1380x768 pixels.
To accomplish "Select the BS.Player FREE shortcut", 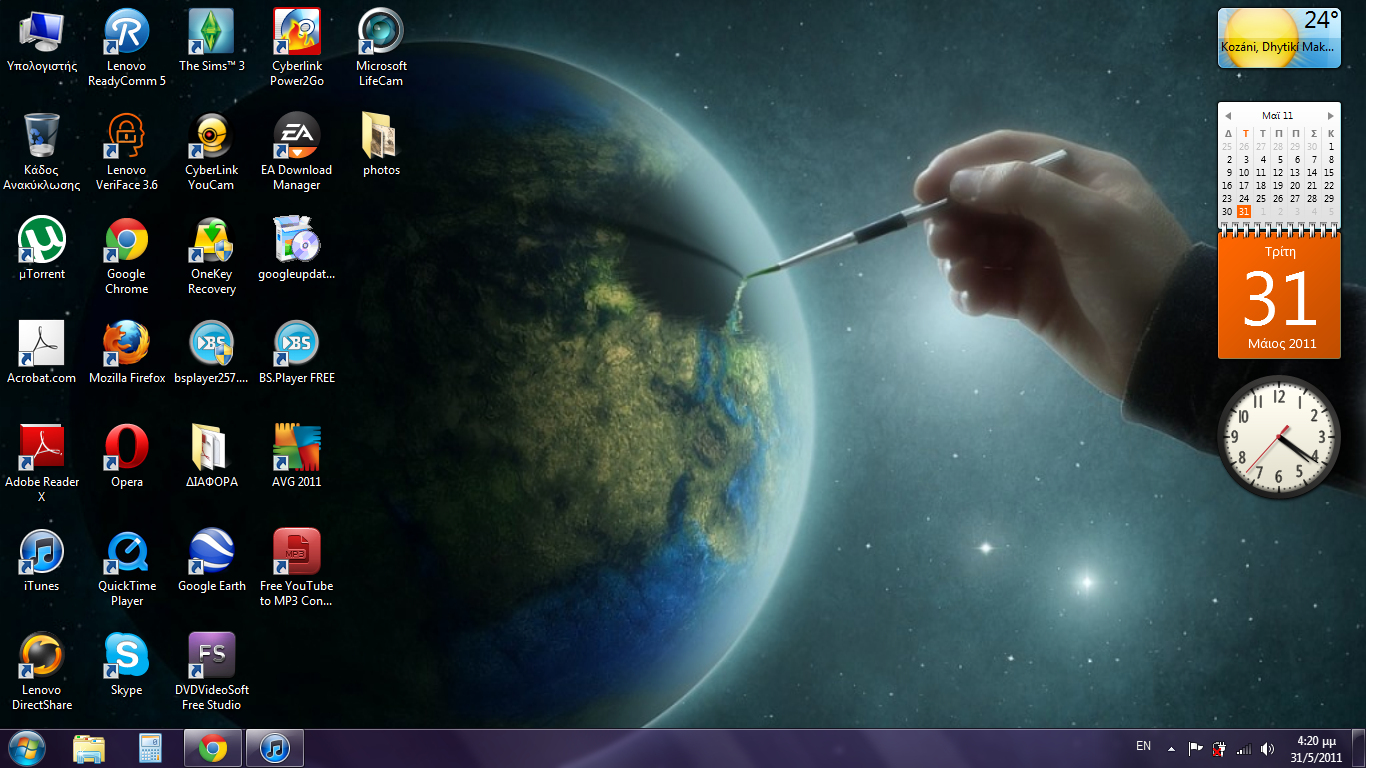I will (x=297, y=353).
